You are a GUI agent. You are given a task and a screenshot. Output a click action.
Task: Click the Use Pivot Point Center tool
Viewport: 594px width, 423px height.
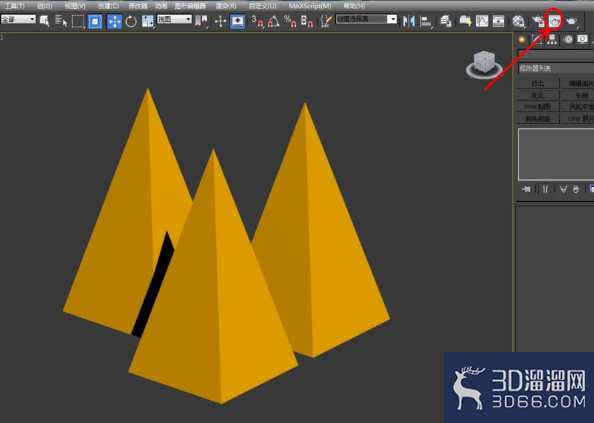pos(202,21)
